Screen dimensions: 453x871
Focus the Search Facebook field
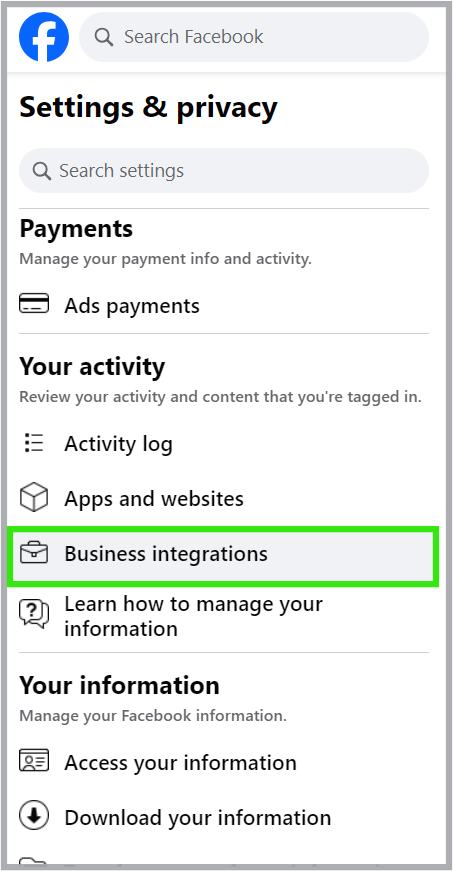pyautogui.click(x=254, y=37)
